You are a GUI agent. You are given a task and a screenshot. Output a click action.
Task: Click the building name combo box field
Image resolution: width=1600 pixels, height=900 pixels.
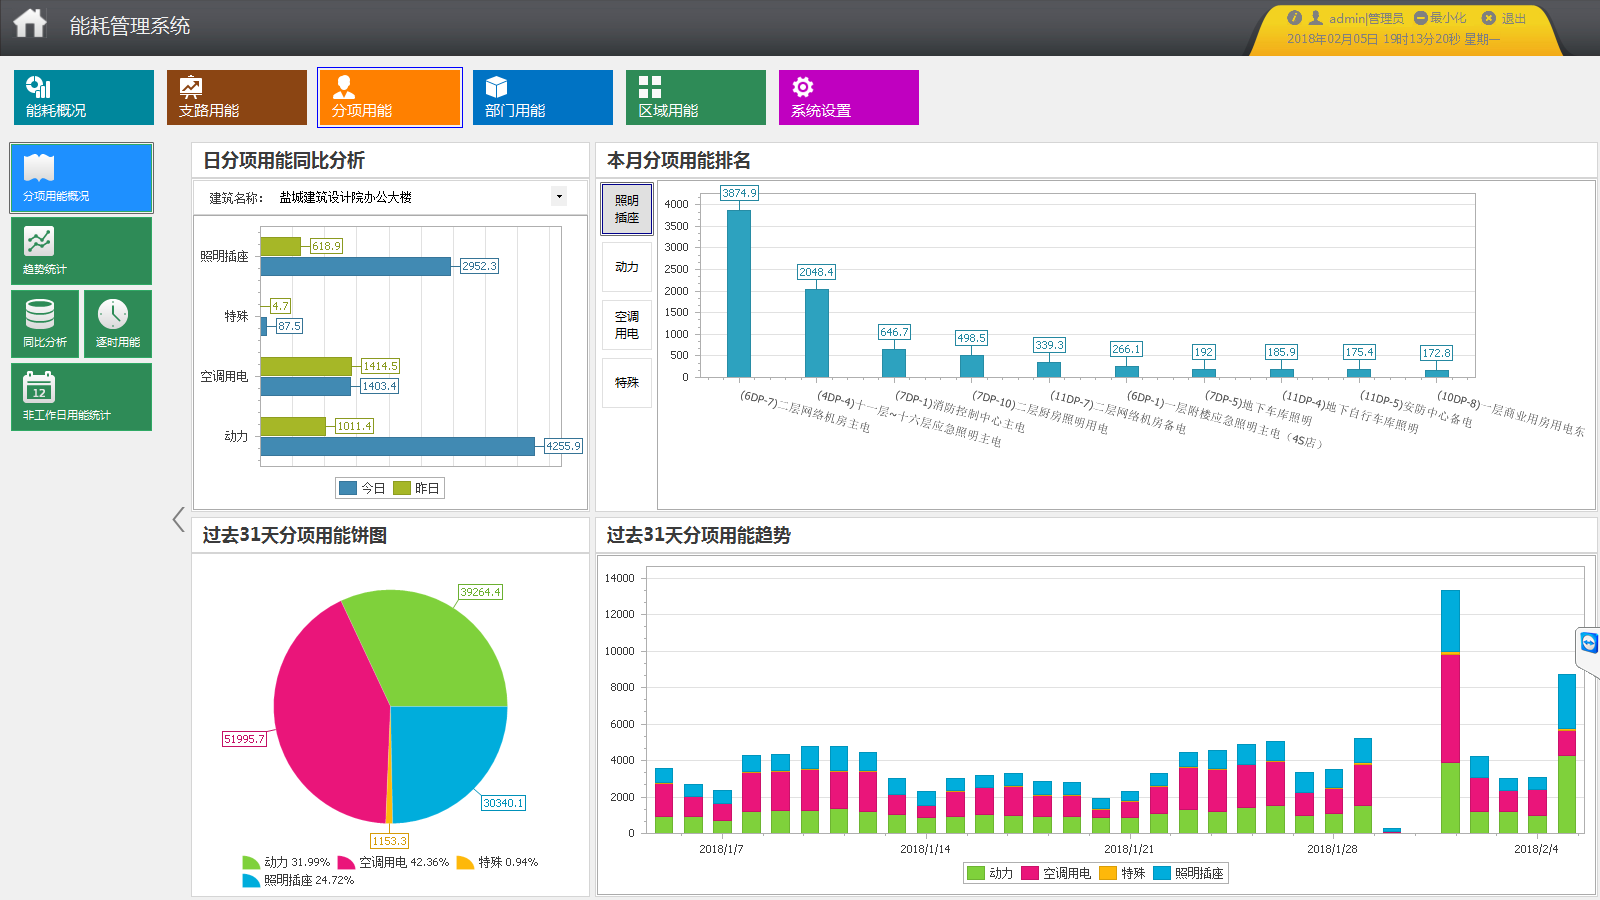(x=421, y=197)
